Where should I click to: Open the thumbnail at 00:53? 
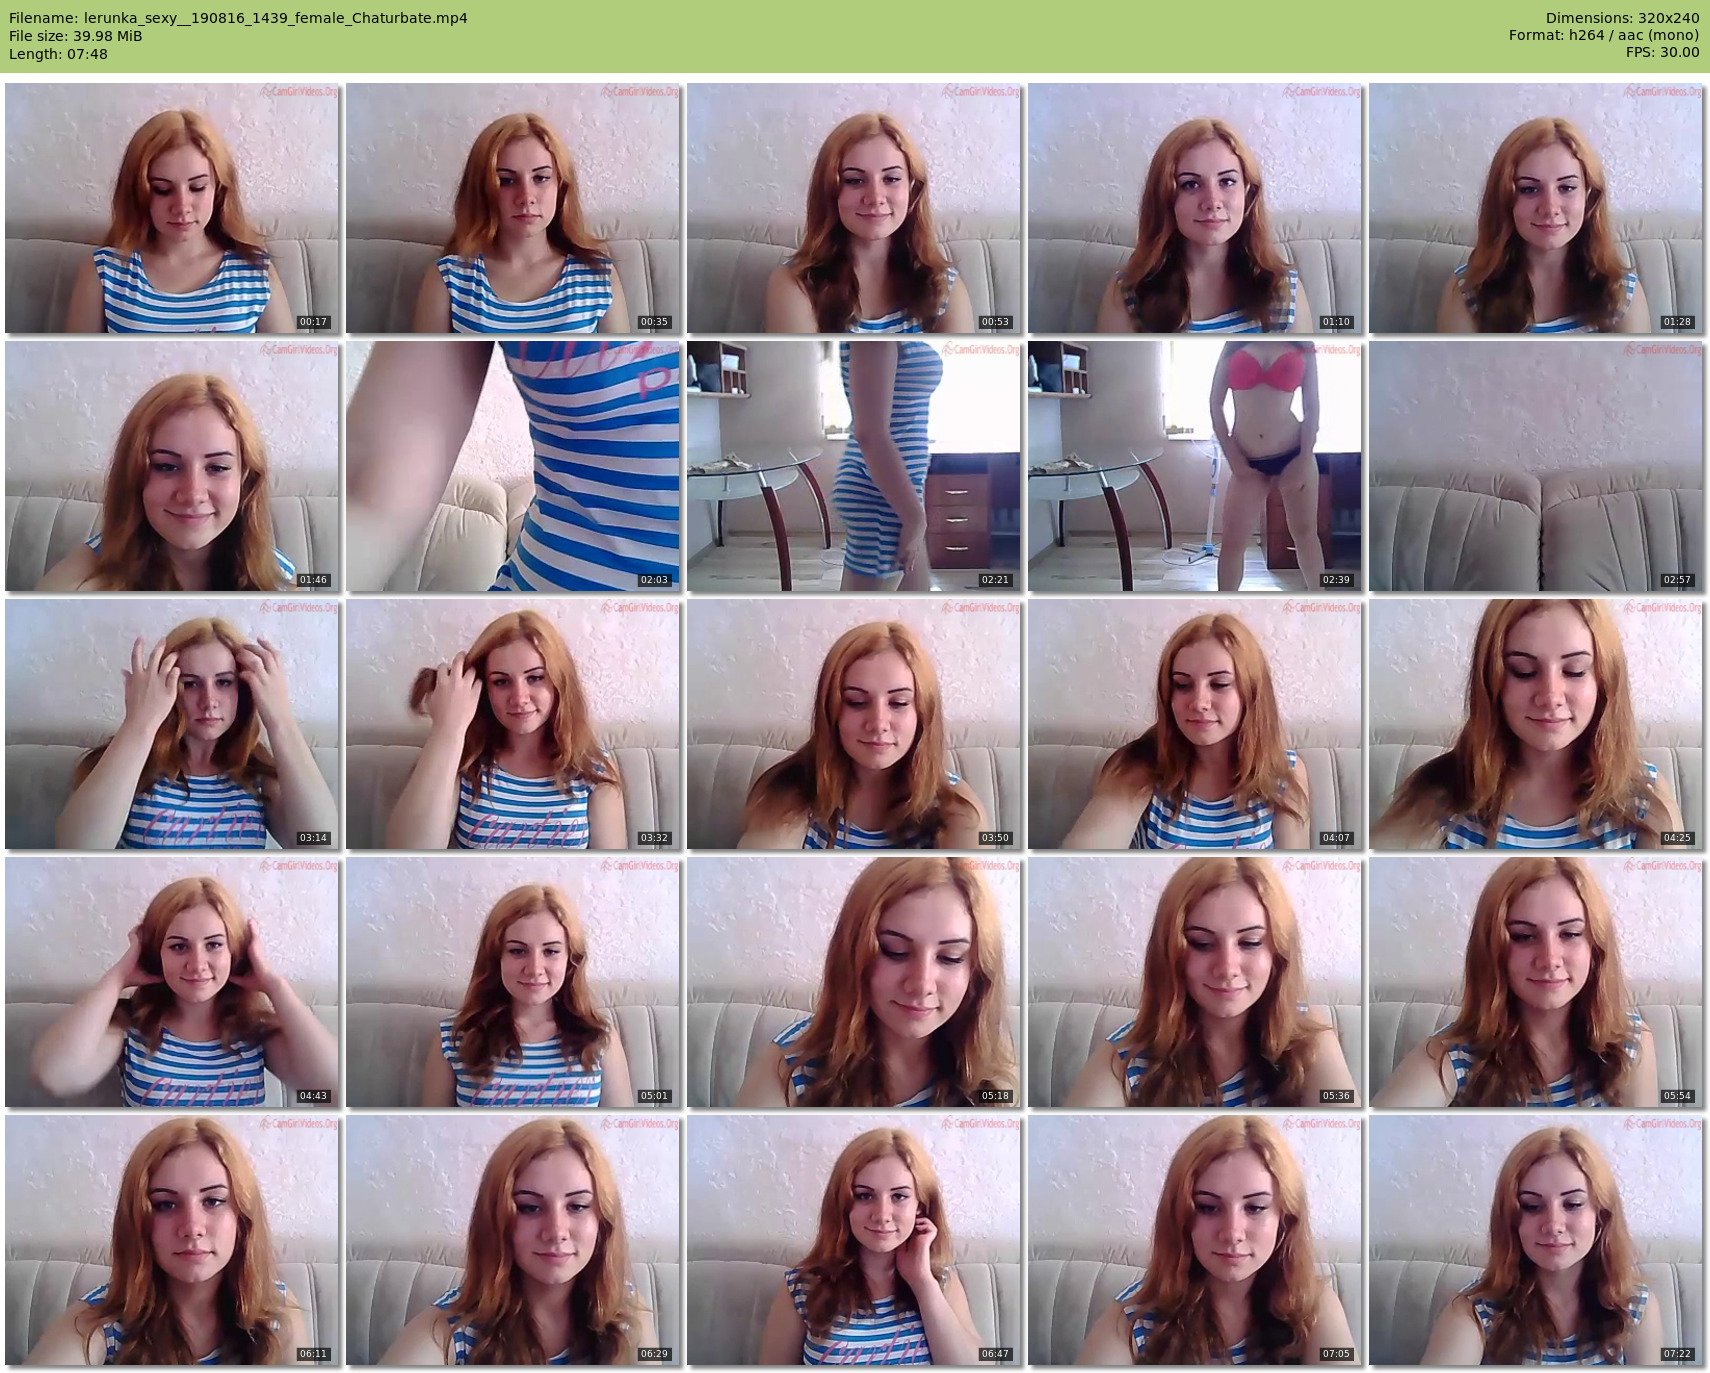[x=854, y=208]
